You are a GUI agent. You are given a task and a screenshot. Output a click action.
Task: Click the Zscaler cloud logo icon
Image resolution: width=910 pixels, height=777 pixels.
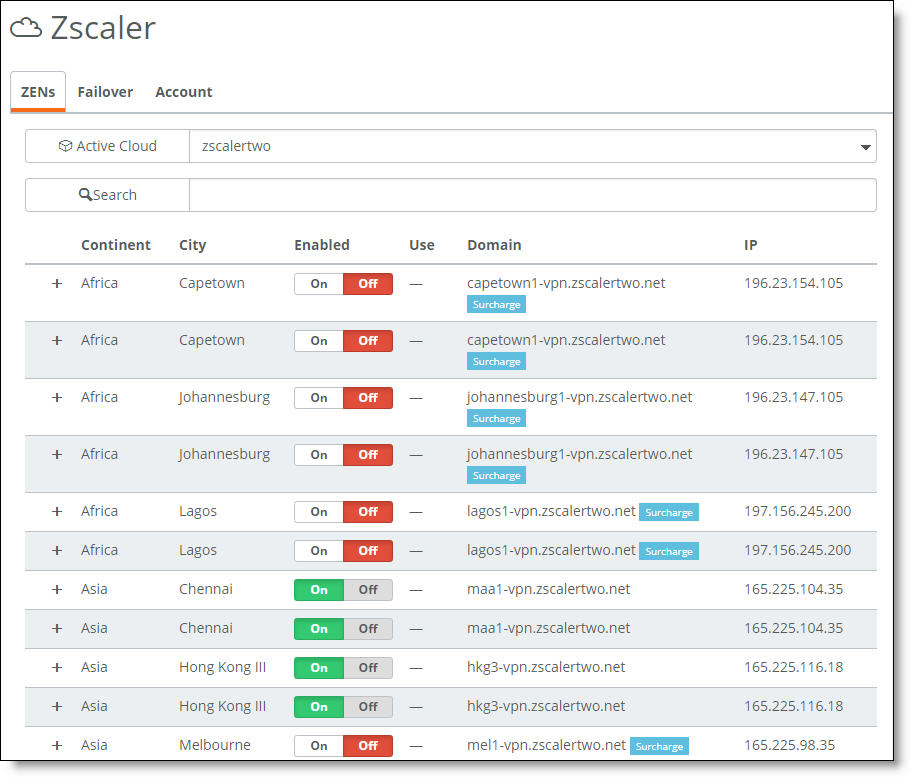26,27
